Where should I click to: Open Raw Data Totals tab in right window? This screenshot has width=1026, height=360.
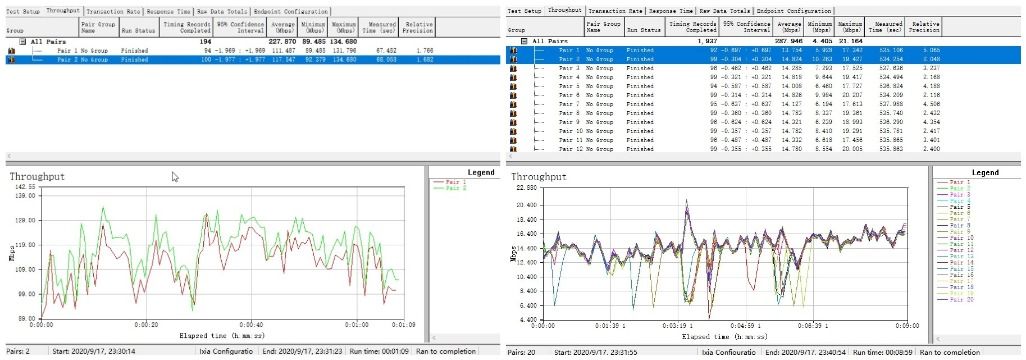(x=725, y=11)
